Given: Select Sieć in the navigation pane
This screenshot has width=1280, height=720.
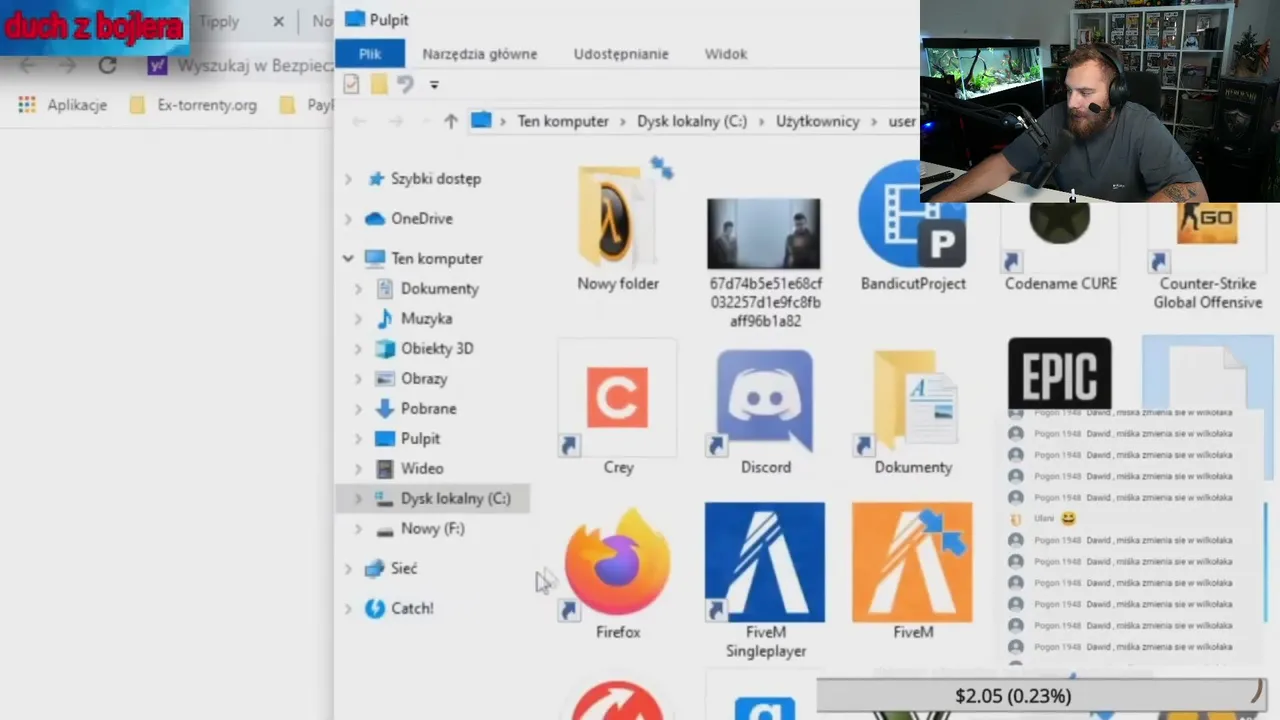Looking at the screenshot, I should pos(403,569).
